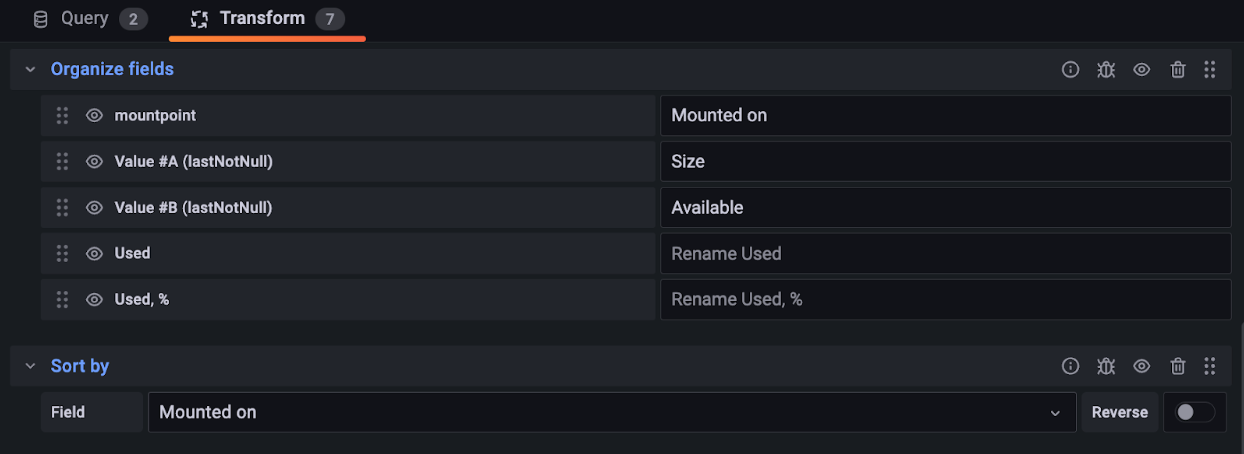Collapse the Sort by section
This screenshot has height=454, width=1244.
[x=30, y=366]
